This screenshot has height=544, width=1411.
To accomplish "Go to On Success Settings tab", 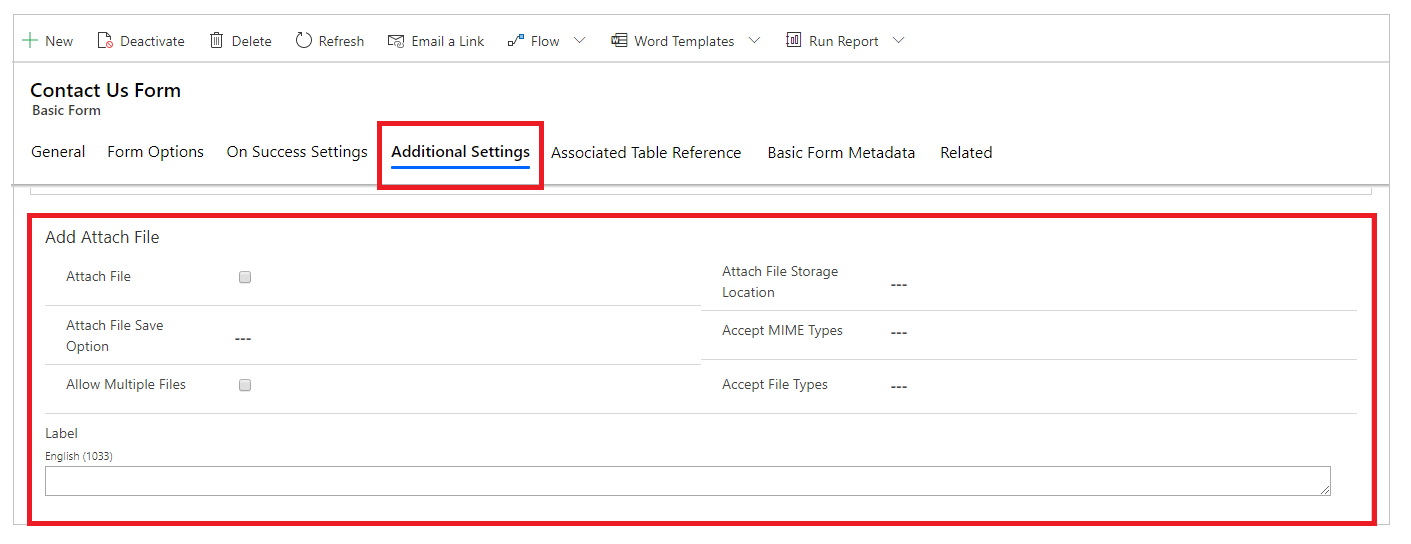I will (x=297, y=152).
